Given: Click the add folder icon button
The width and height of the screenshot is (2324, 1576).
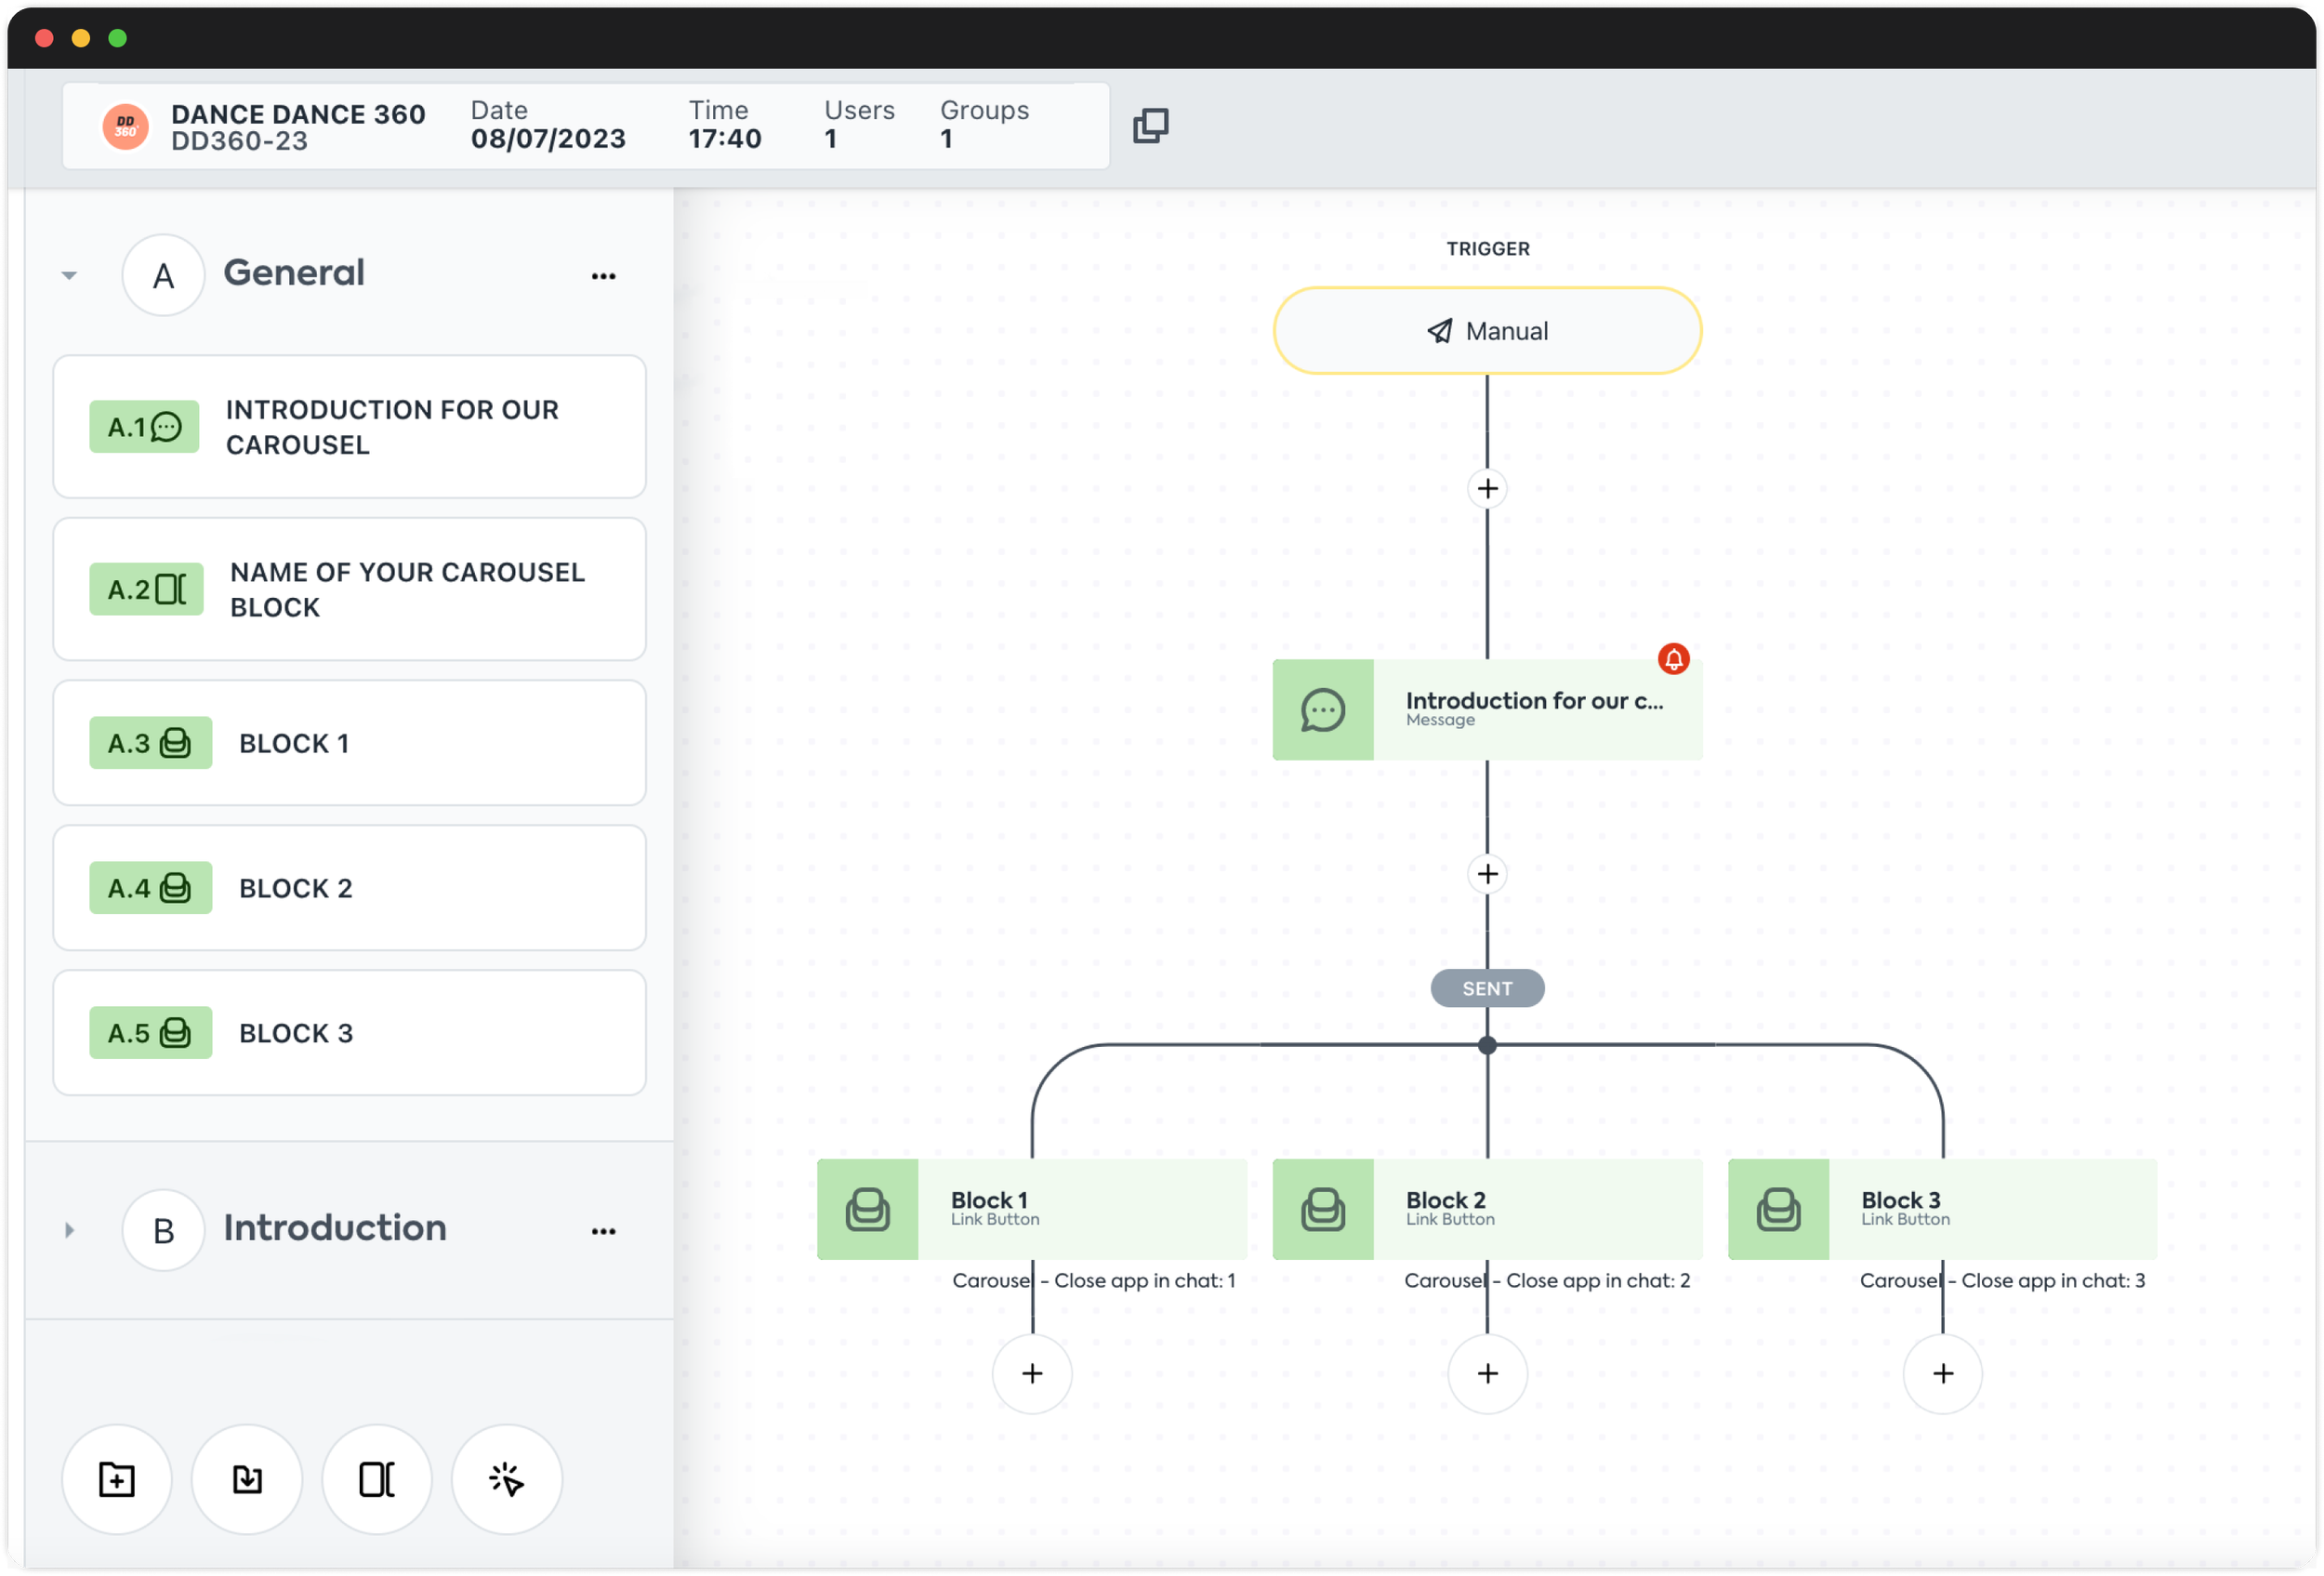Looking at the screenshot, I should point(117,1480).
